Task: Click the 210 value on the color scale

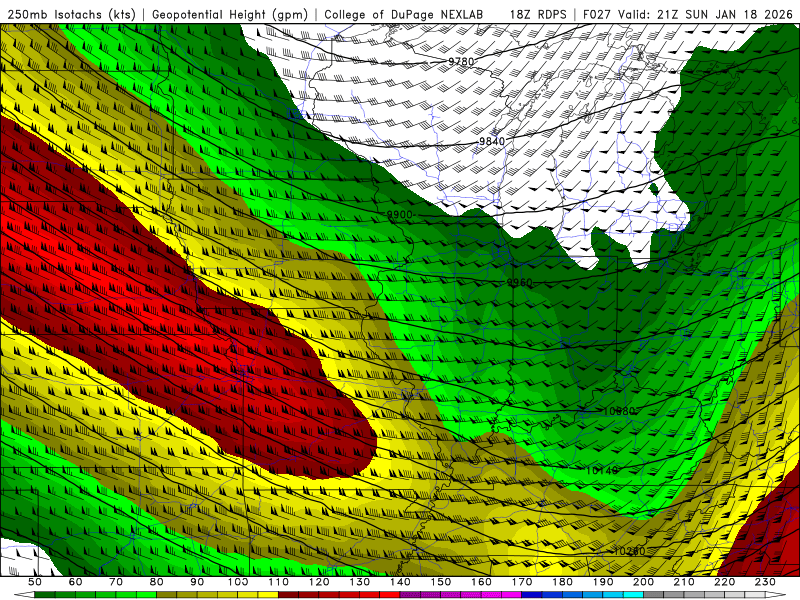Action: 684,582
